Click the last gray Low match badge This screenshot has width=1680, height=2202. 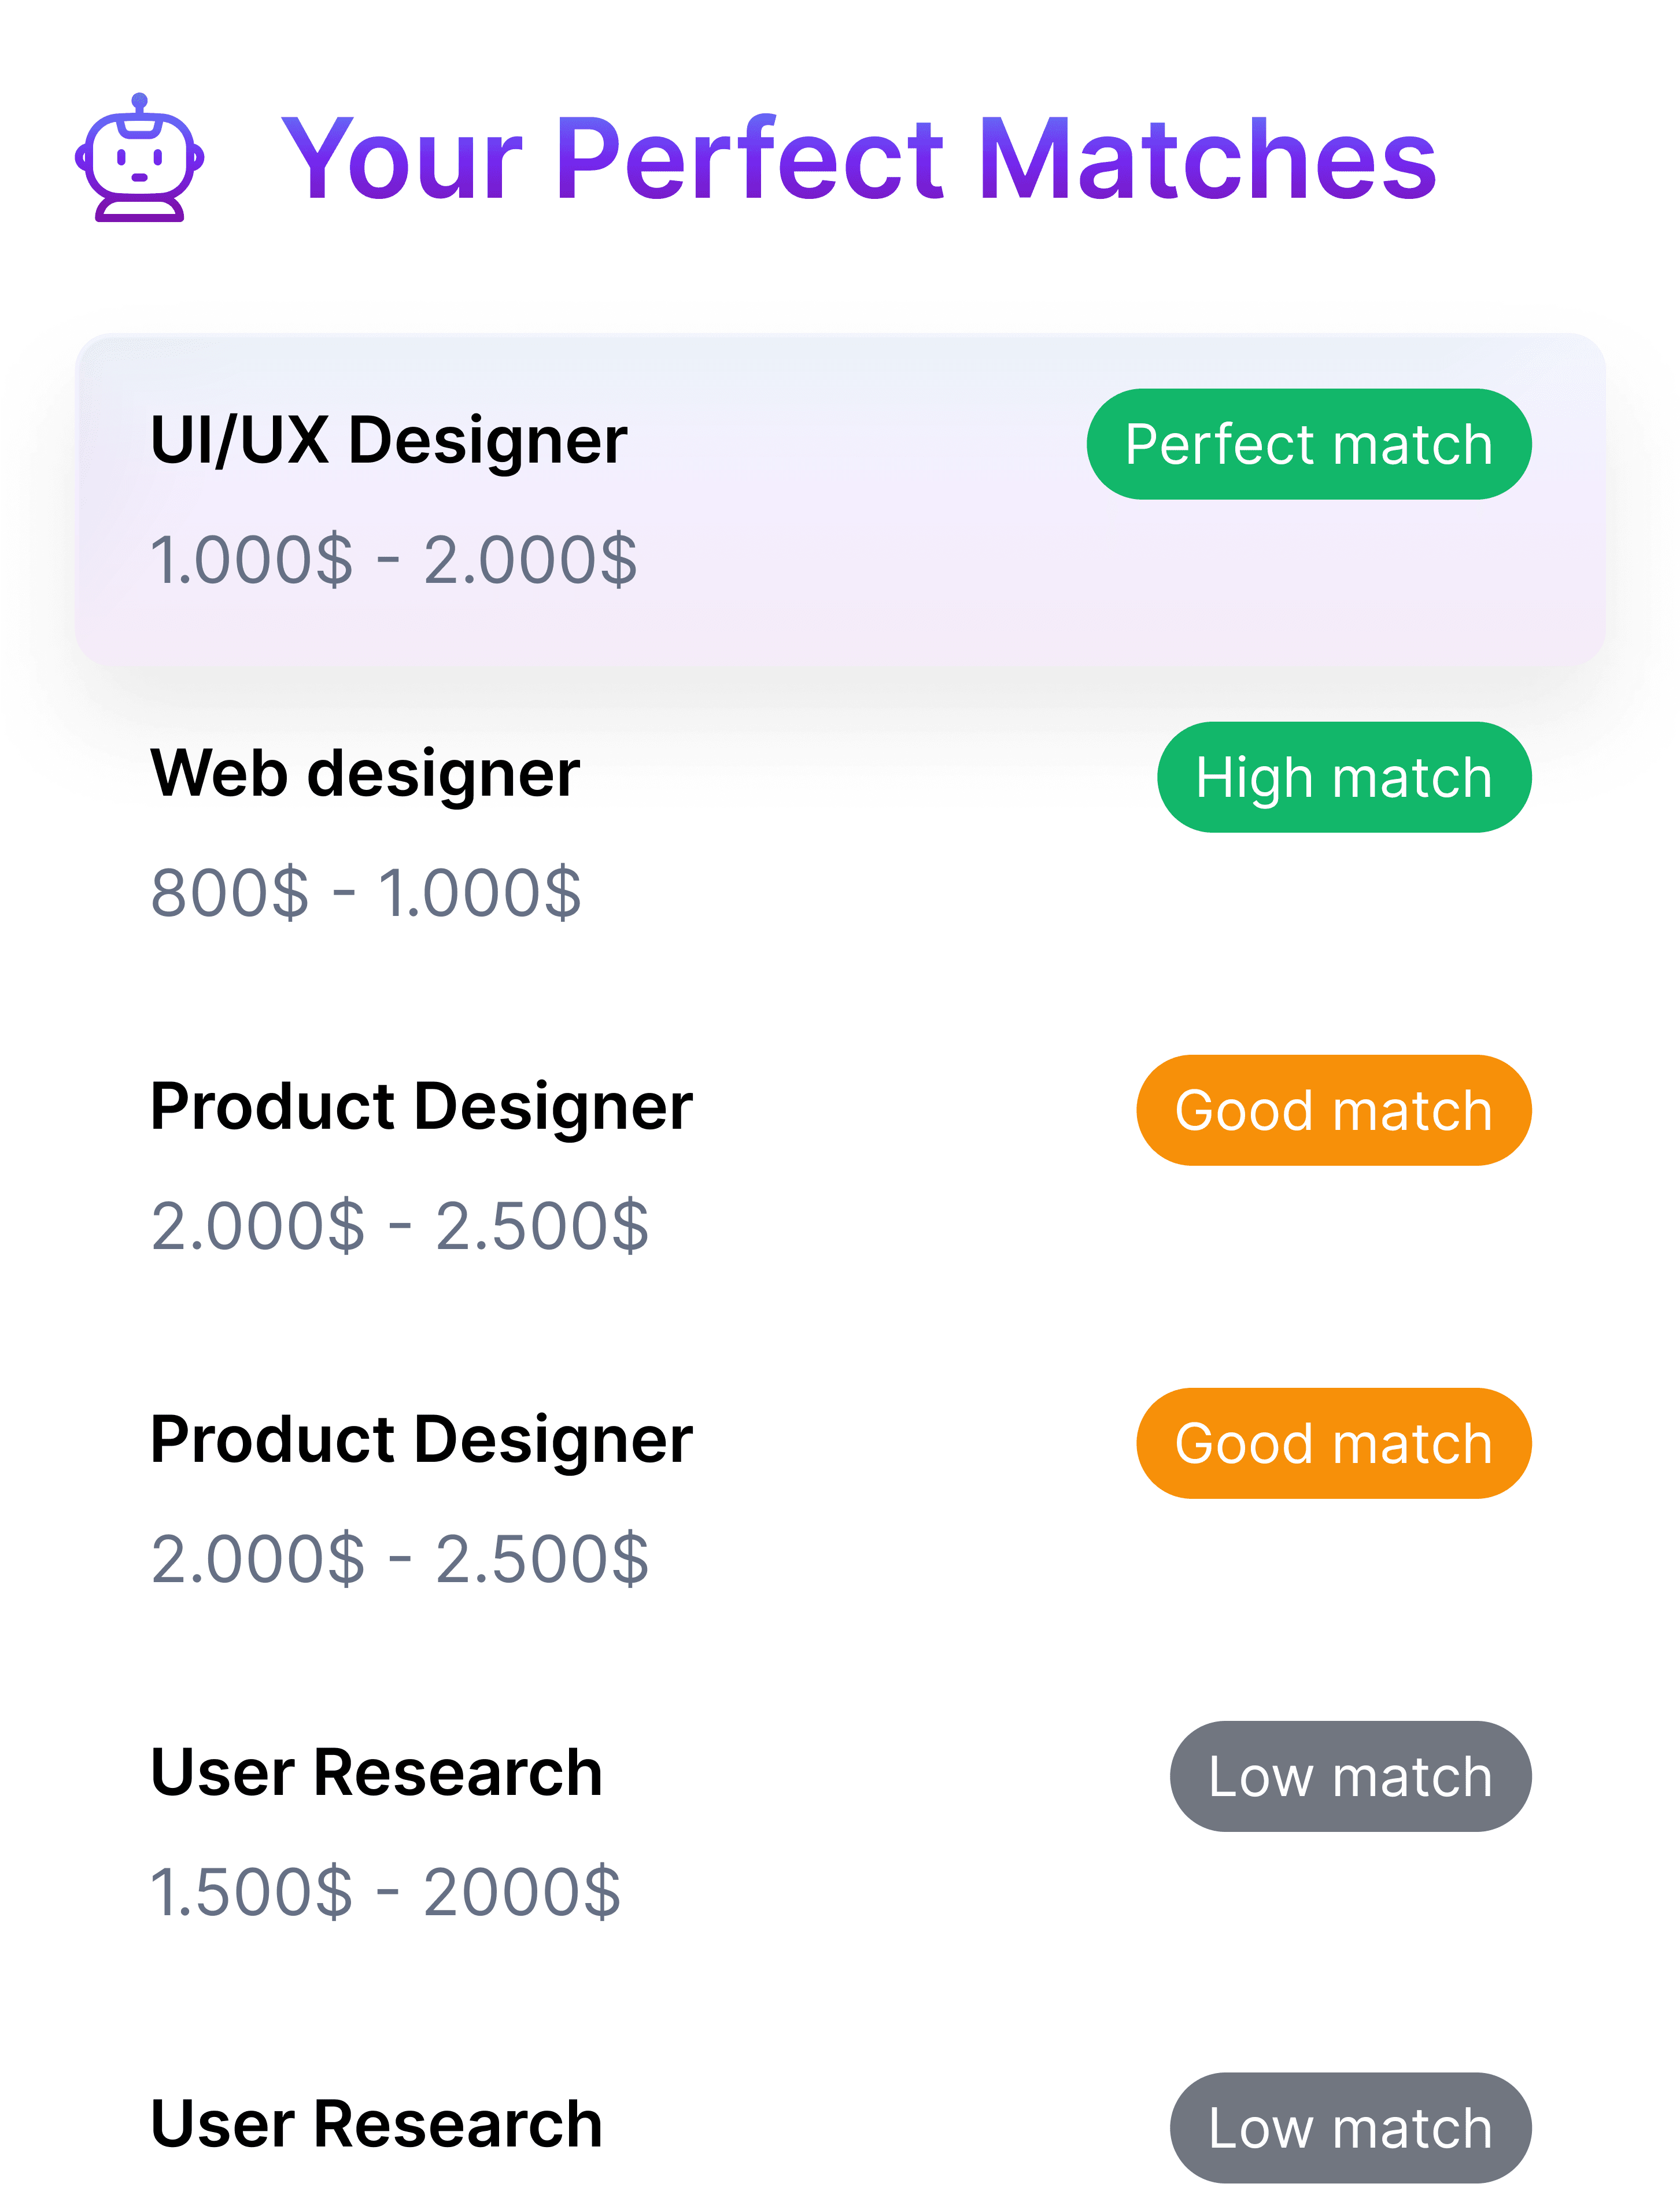(x=1350, y=2128)
